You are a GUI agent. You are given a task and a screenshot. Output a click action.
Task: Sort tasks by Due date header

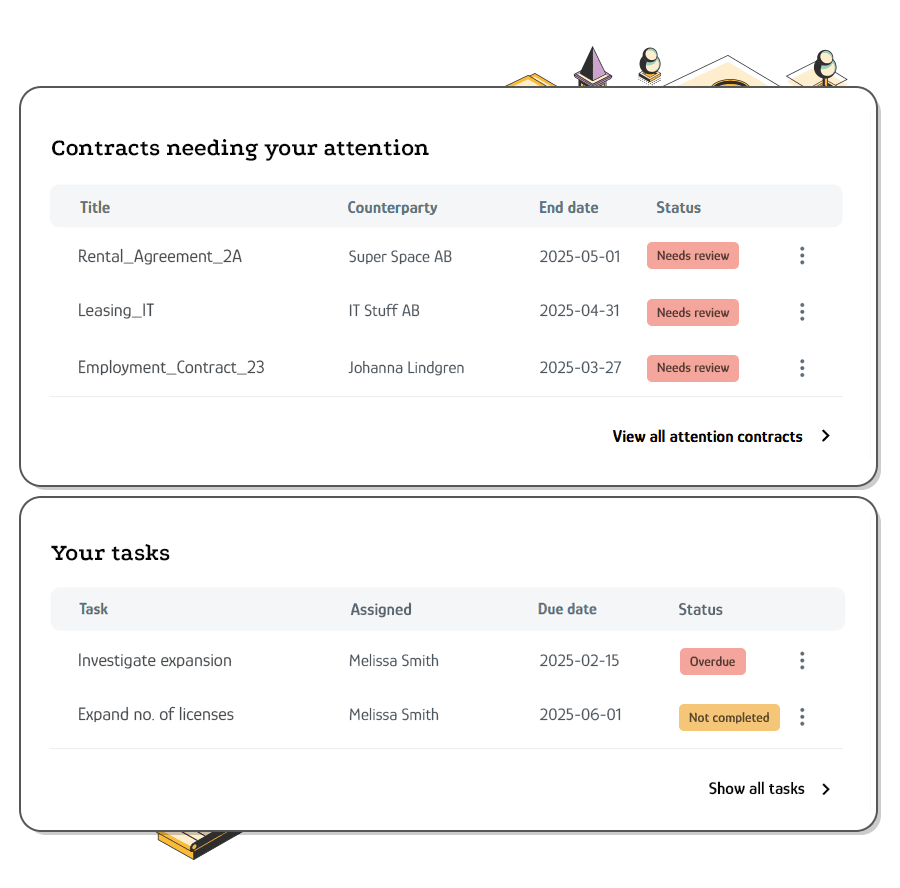pos(567,609)
